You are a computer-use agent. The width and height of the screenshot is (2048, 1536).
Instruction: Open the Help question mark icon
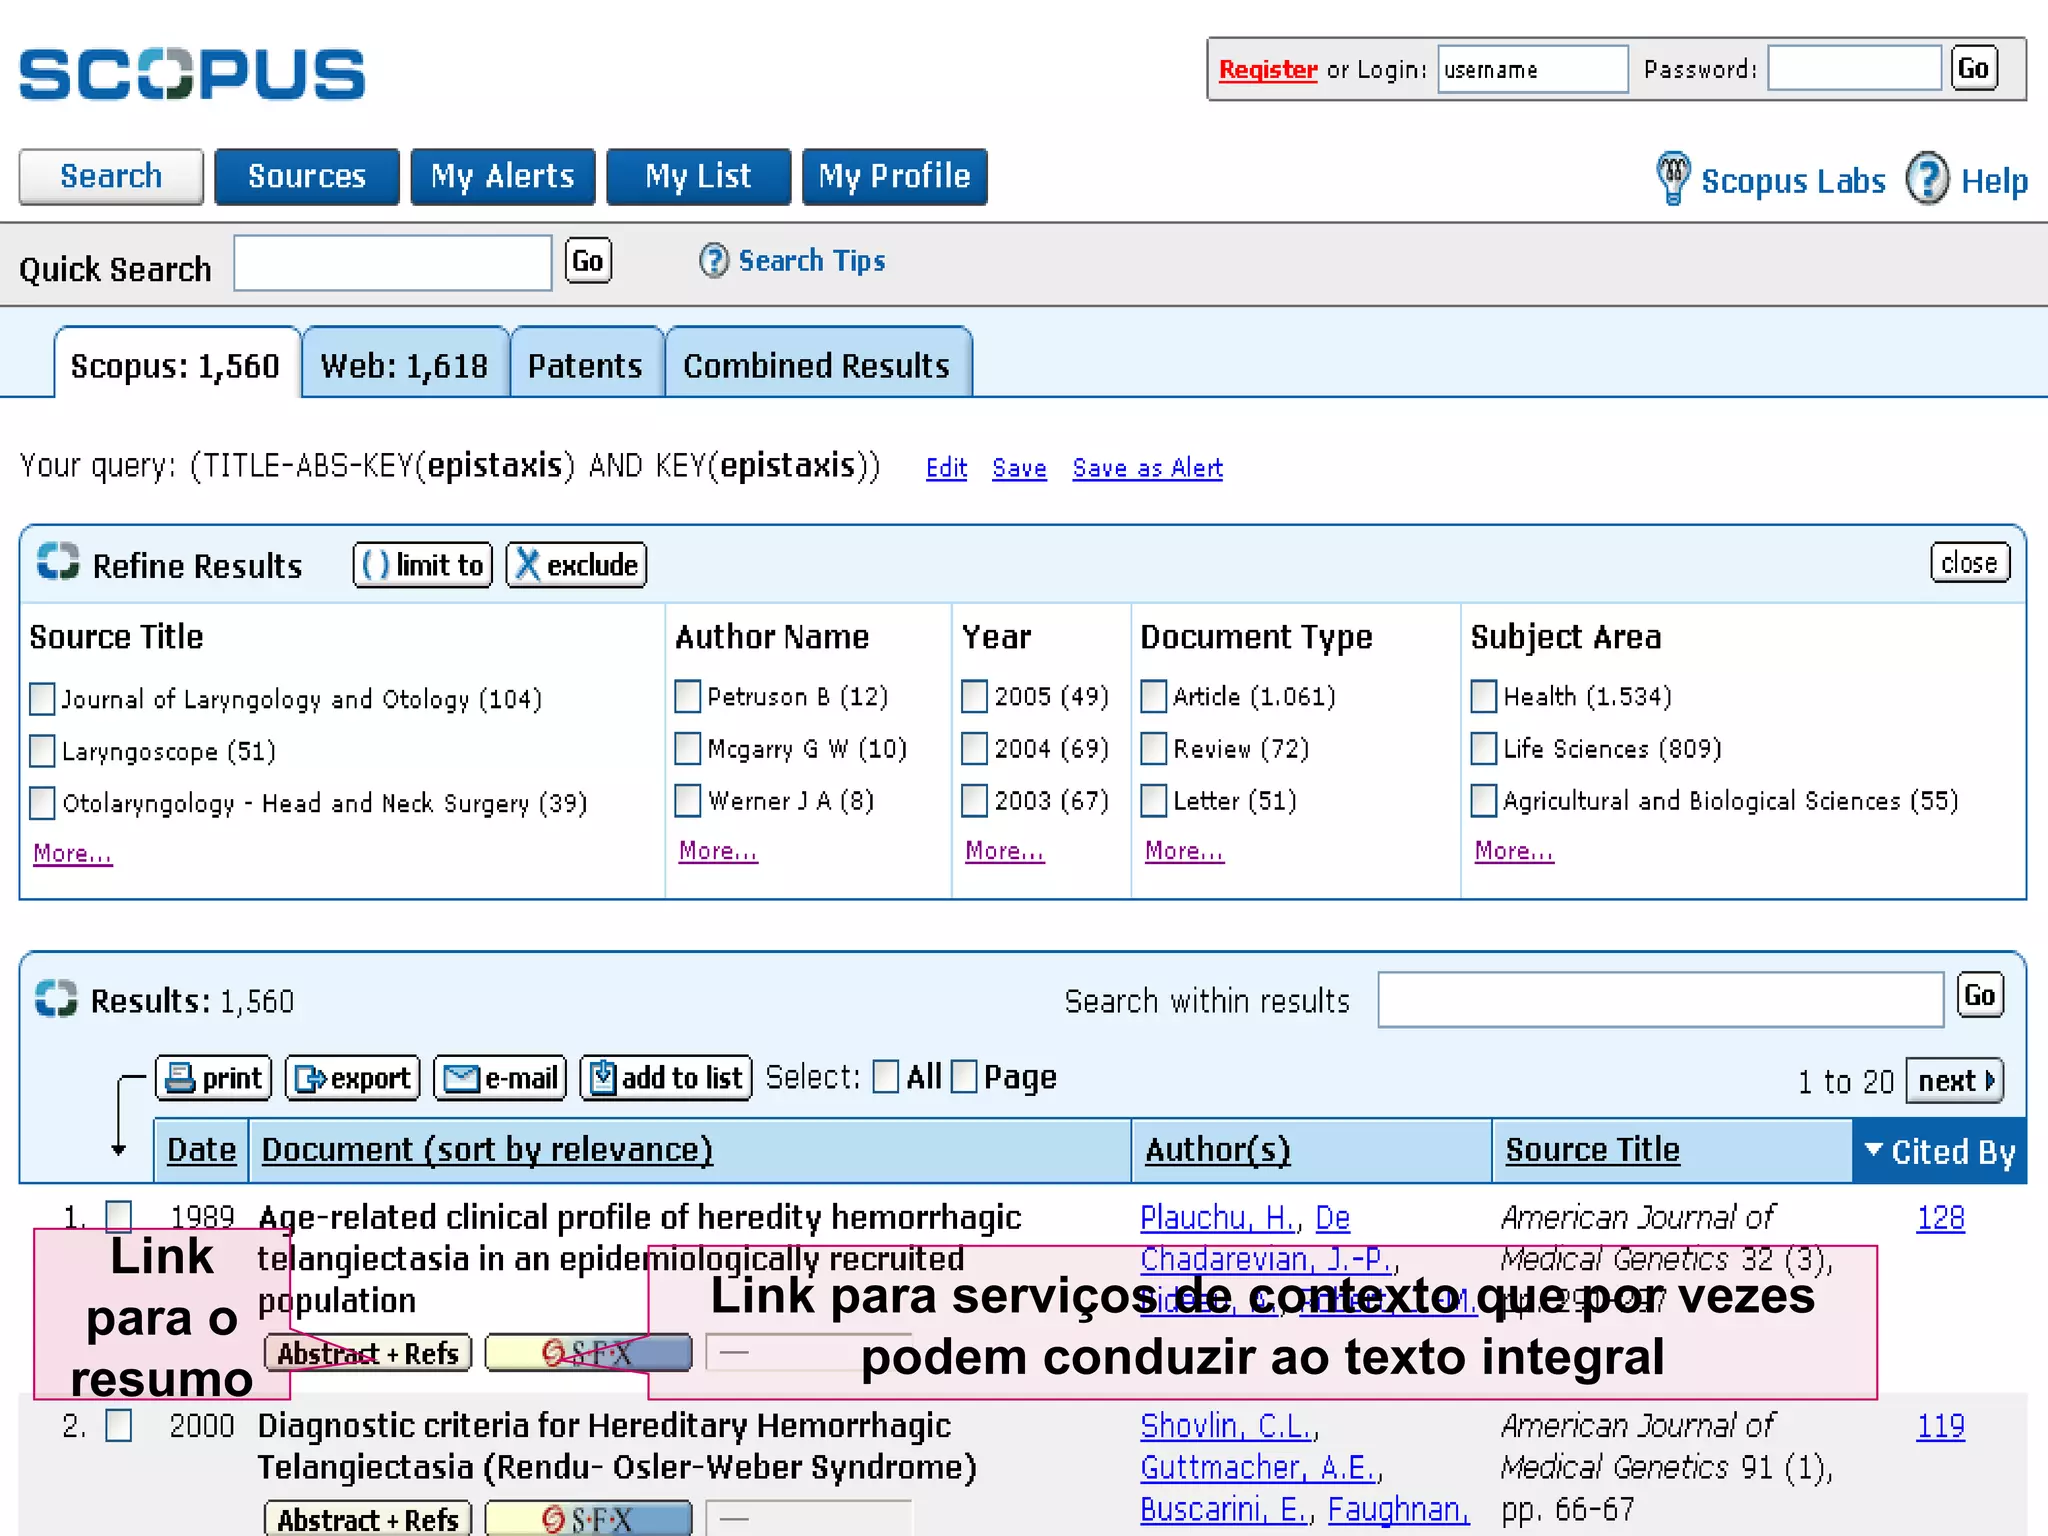tap(1926, 179)
